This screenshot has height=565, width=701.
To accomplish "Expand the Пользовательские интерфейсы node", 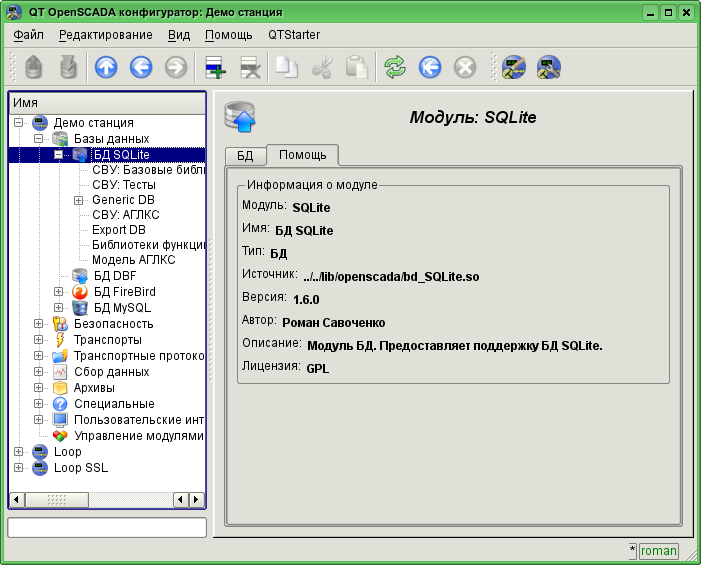I will [38, 420].
